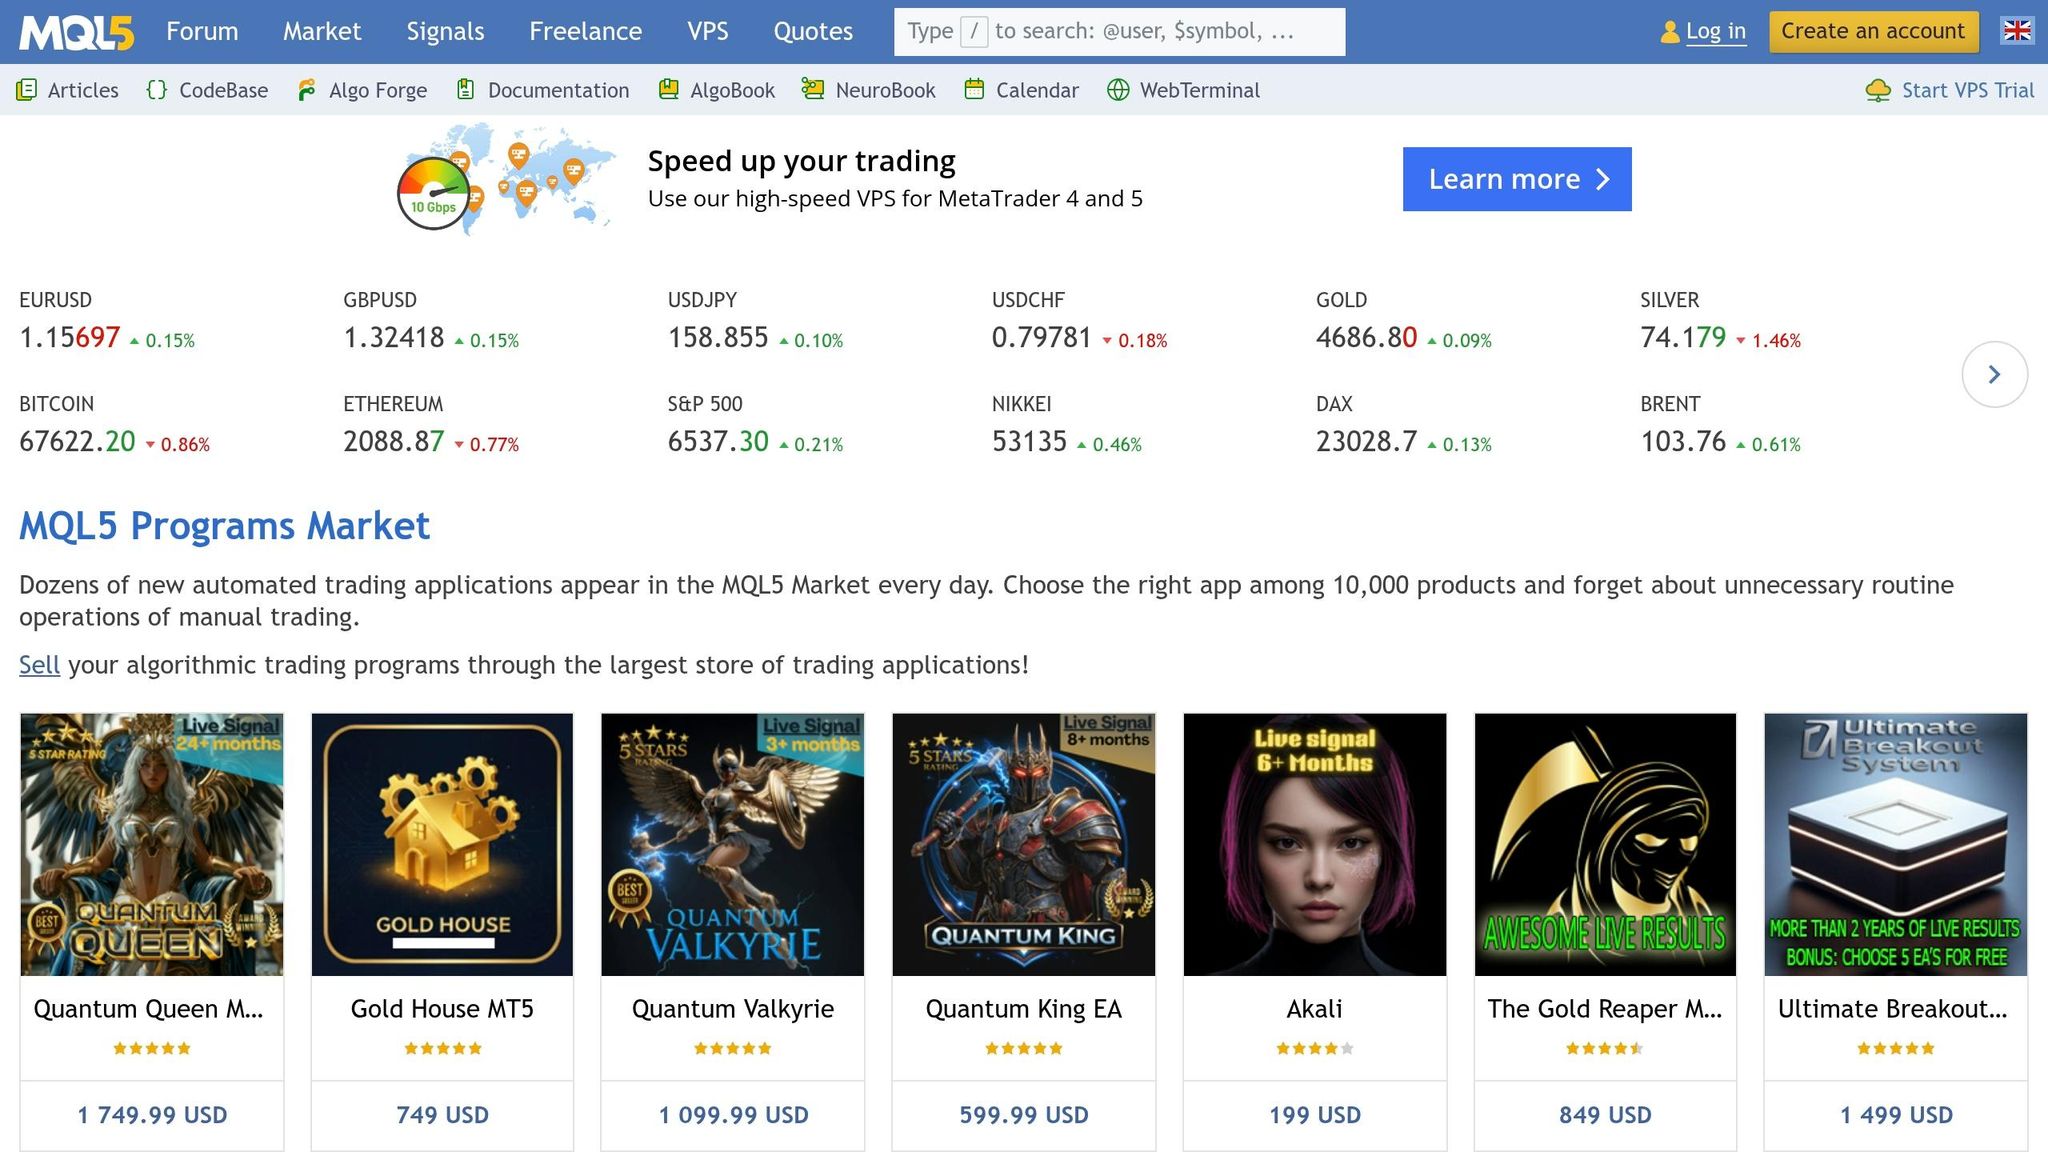Click the Quantum Valkyrie price 1 099.99 USD

(x=733, y=1115)
